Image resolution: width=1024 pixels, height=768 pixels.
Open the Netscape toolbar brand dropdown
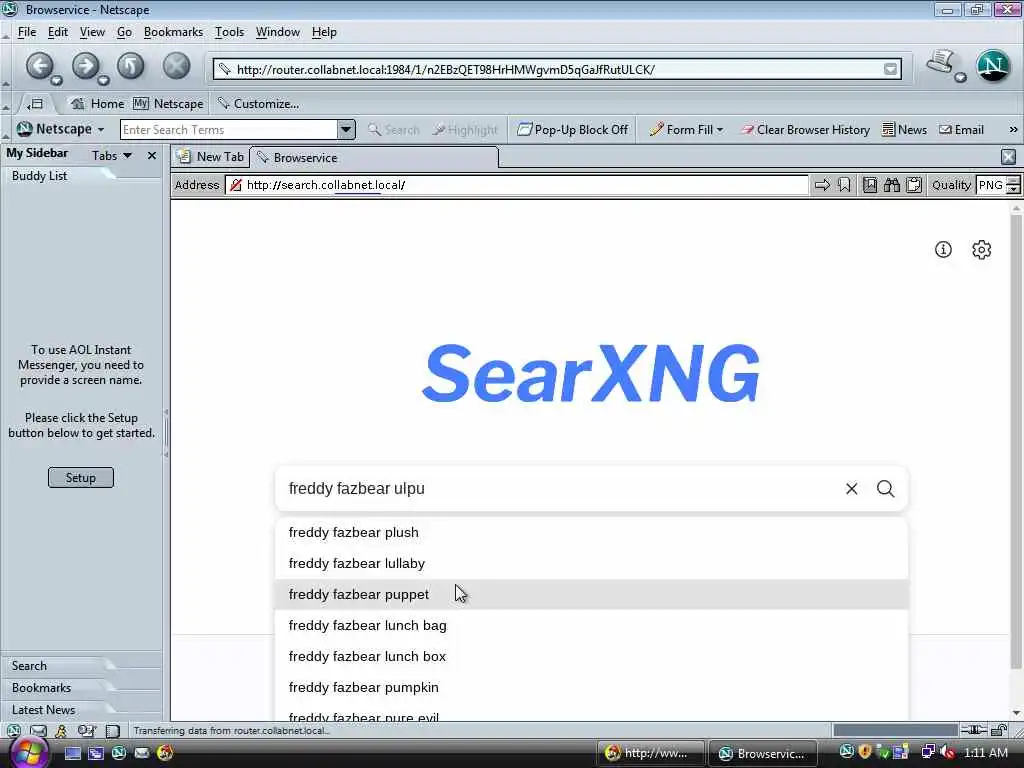coord(101,130)
